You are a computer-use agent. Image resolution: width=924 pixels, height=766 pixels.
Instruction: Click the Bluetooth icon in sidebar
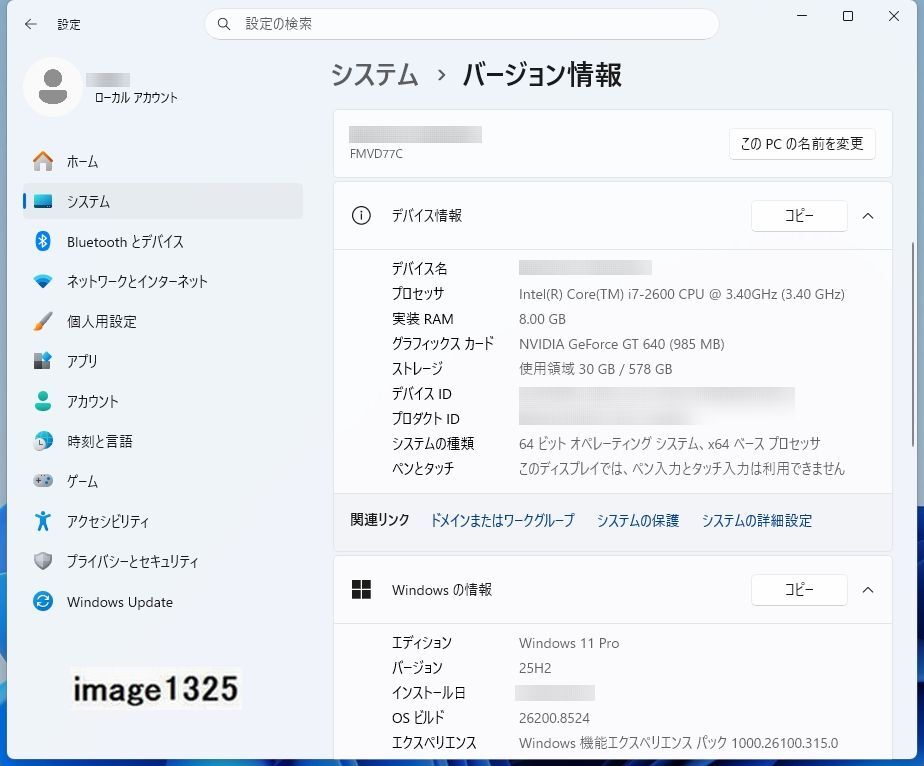[x=43, y=241]
